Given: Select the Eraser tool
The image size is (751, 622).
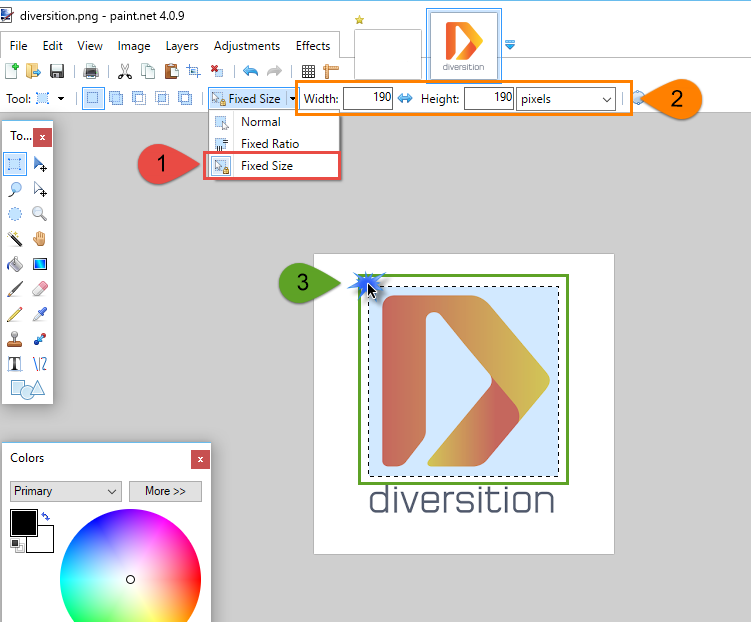Looking at the screenshot, I should [40, 289].
